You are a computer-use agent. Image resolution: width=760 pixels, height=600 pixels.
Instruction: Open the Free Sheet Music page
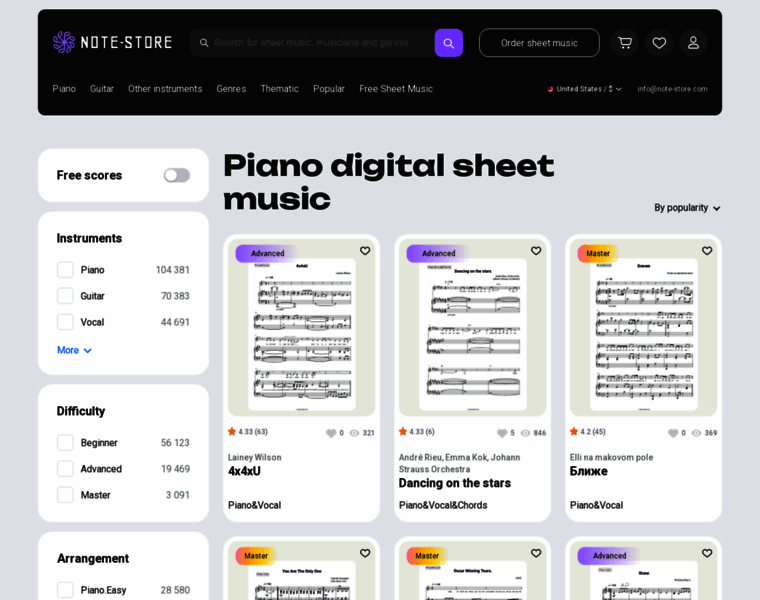coord(396,89)
